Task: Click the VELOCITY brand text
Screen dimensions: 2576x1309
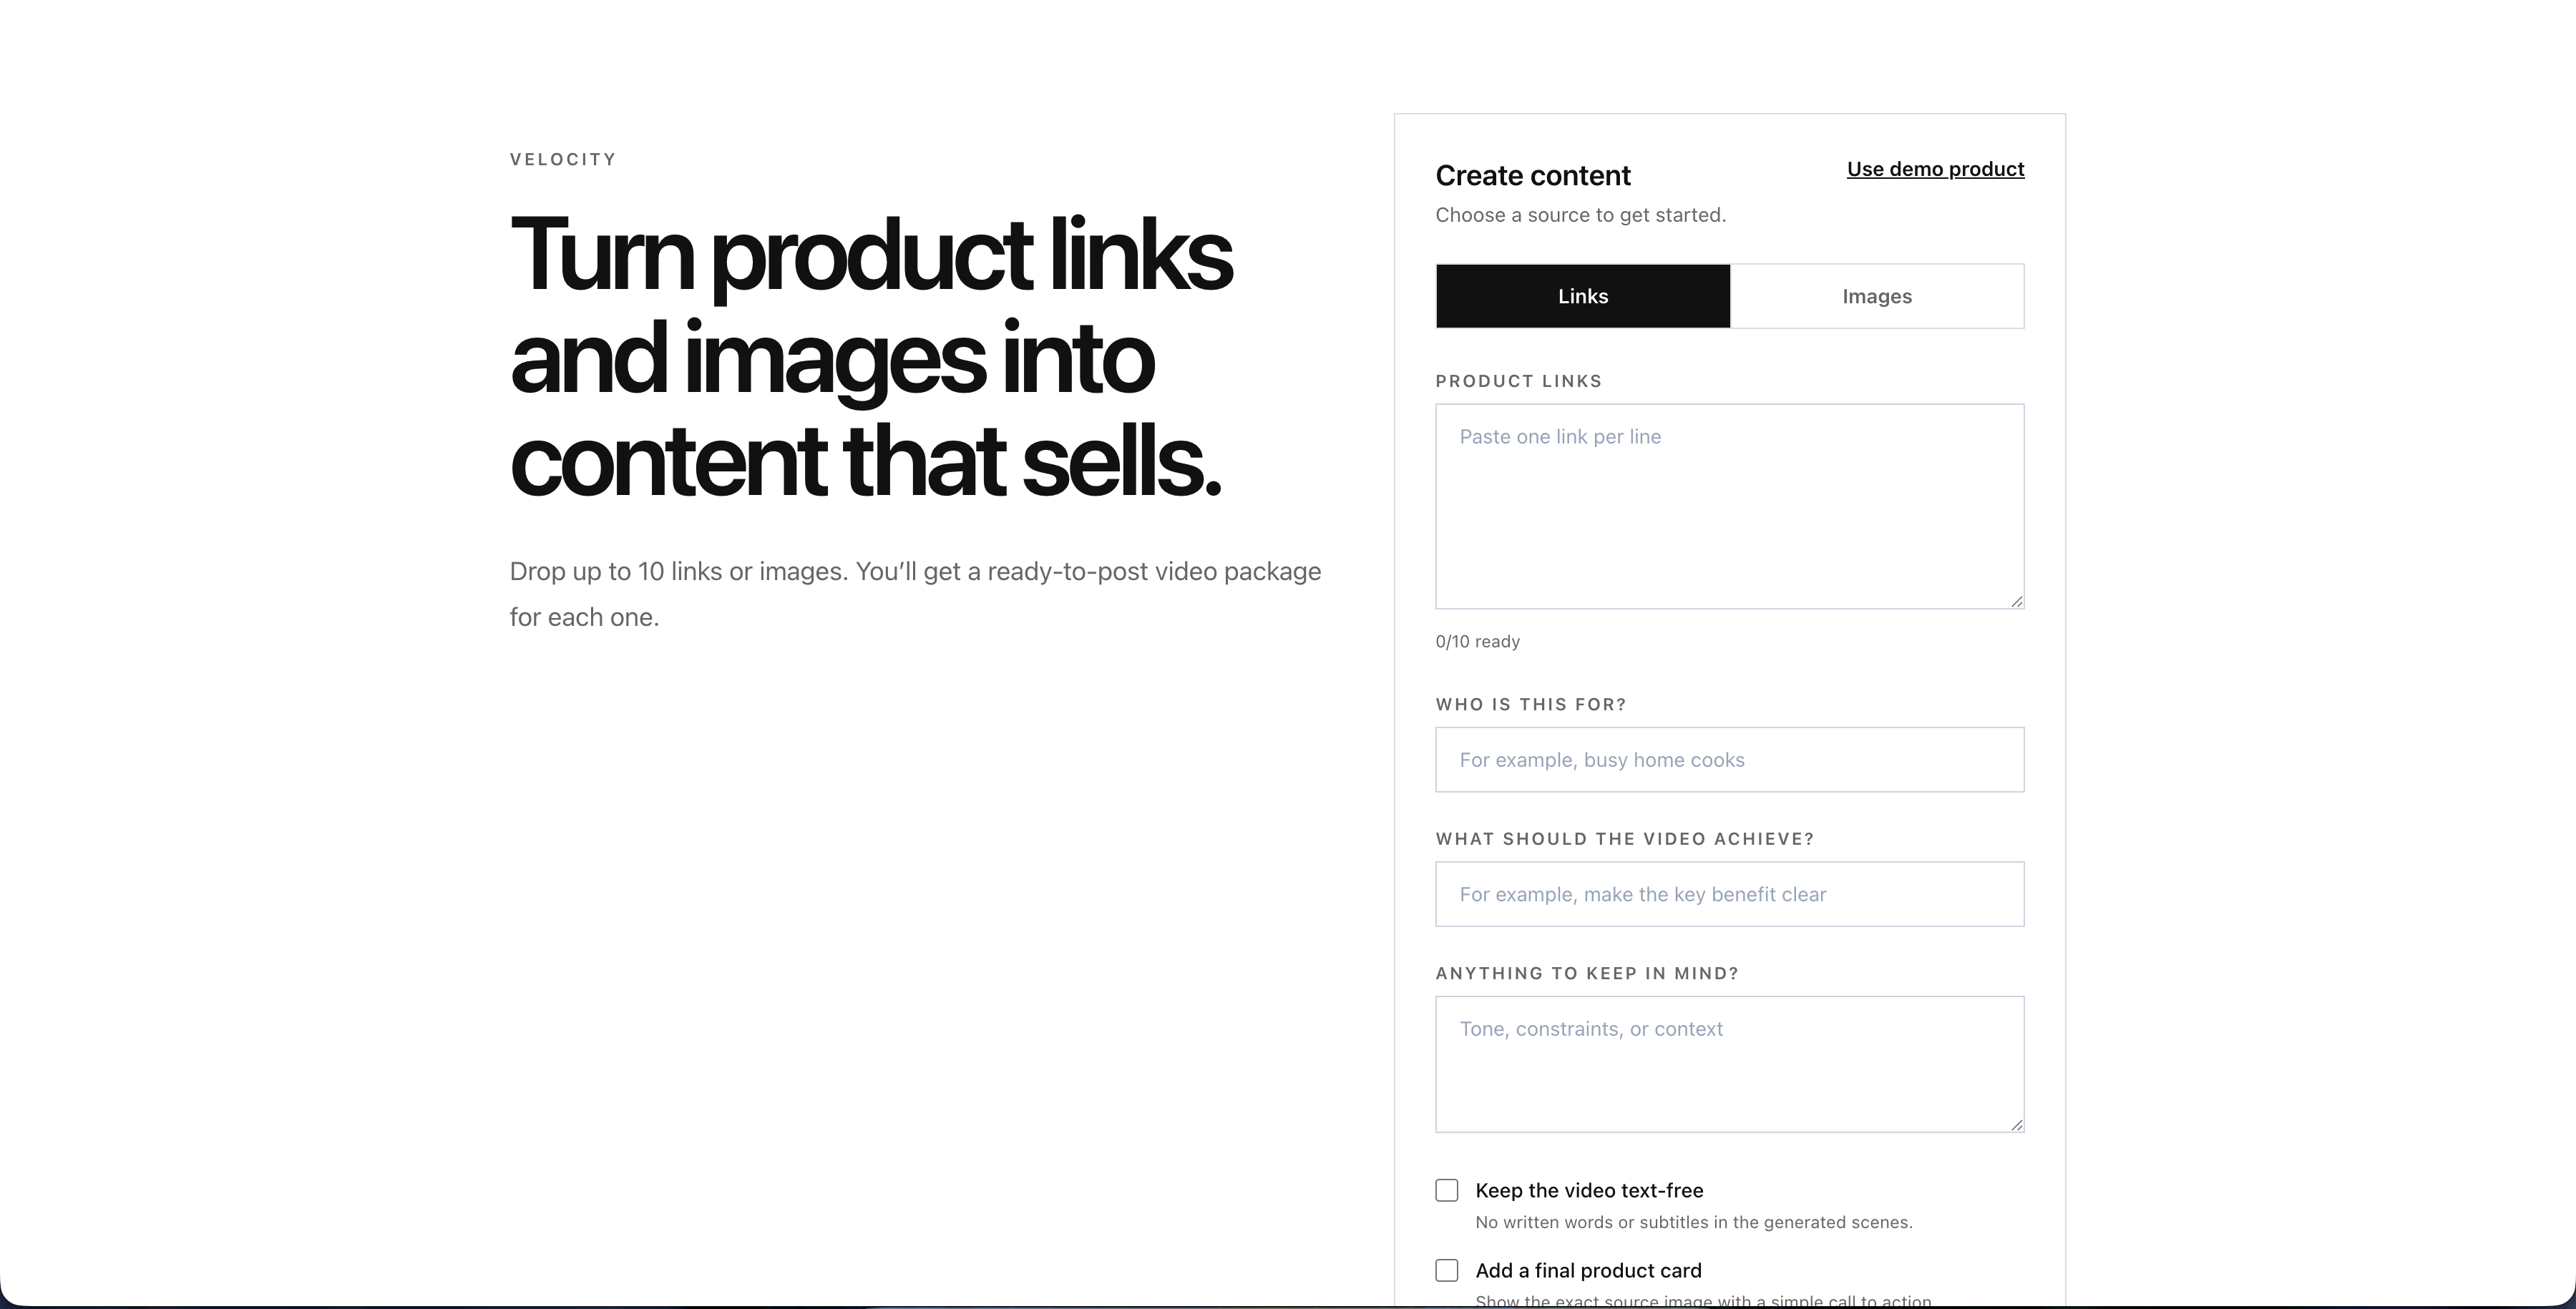Action: [x=563, y=159]
